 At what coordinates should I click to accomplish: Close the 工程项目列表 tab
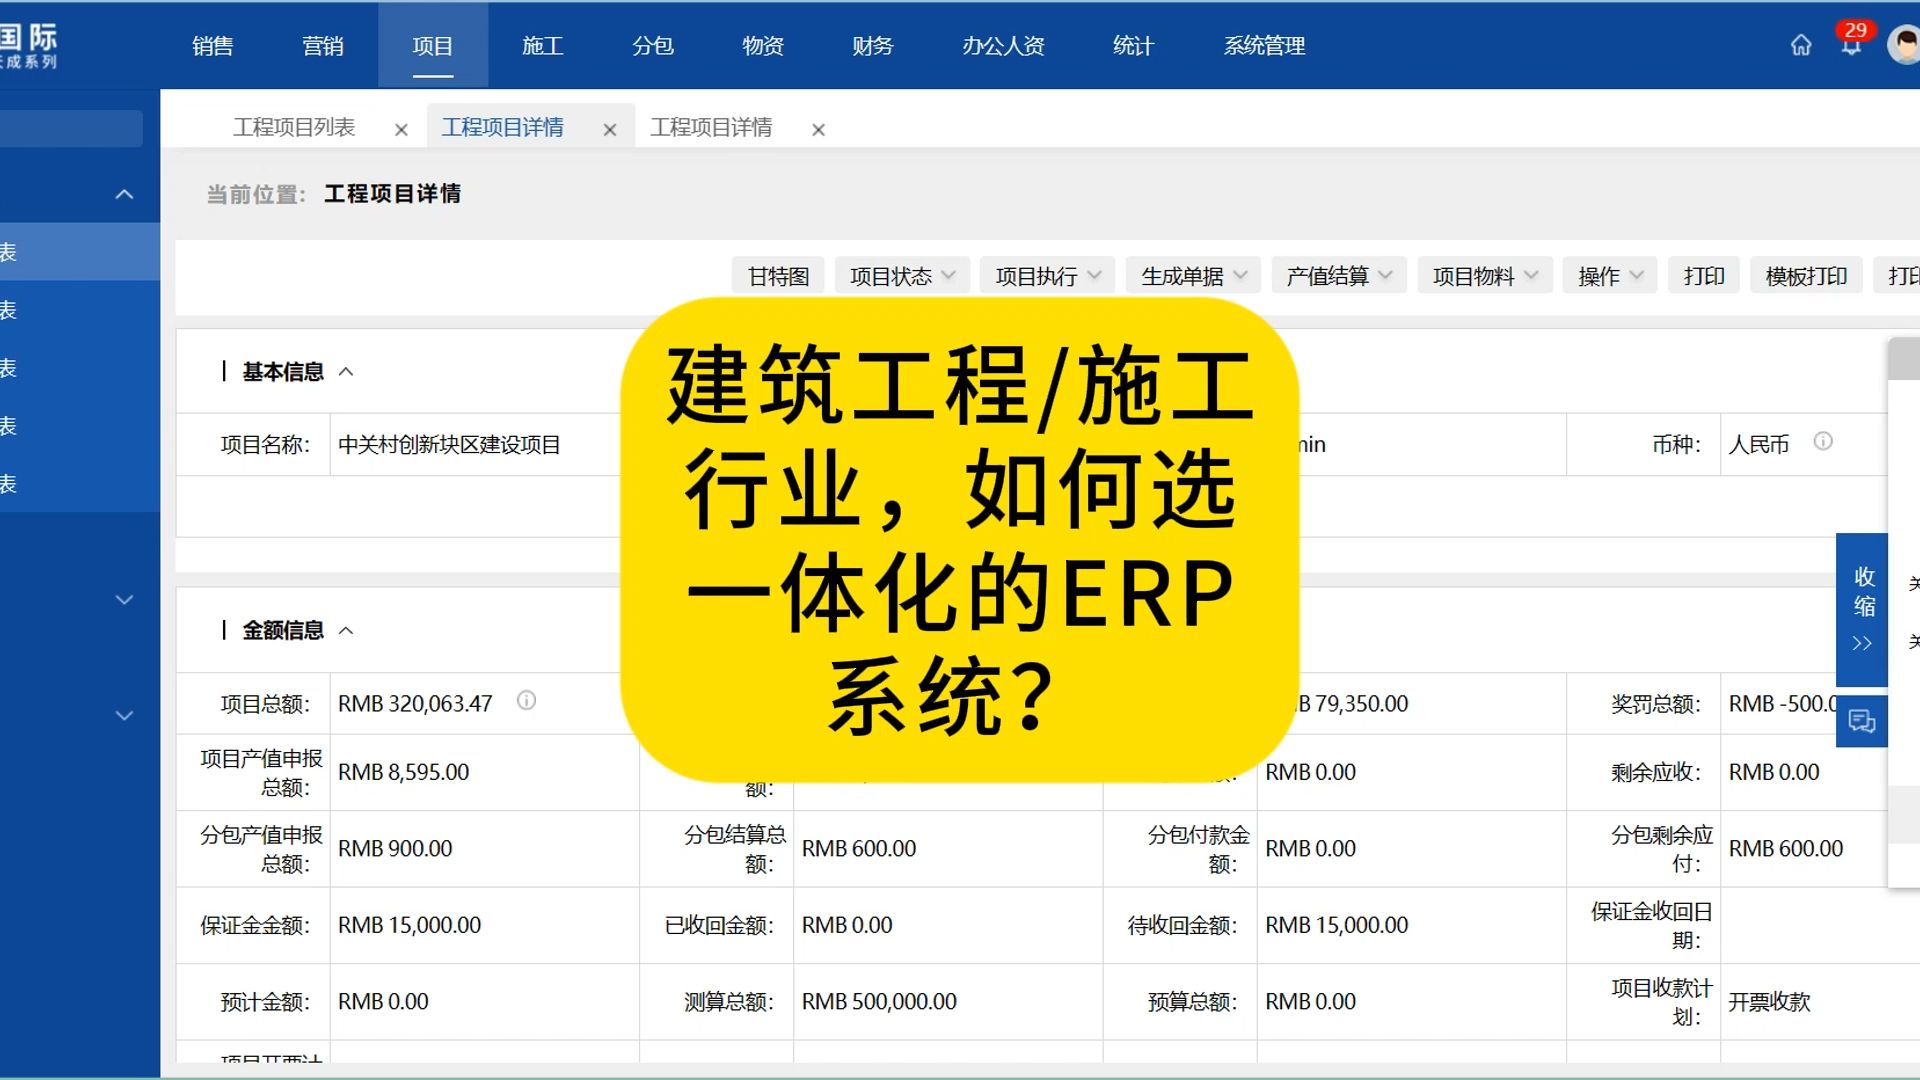401,129
